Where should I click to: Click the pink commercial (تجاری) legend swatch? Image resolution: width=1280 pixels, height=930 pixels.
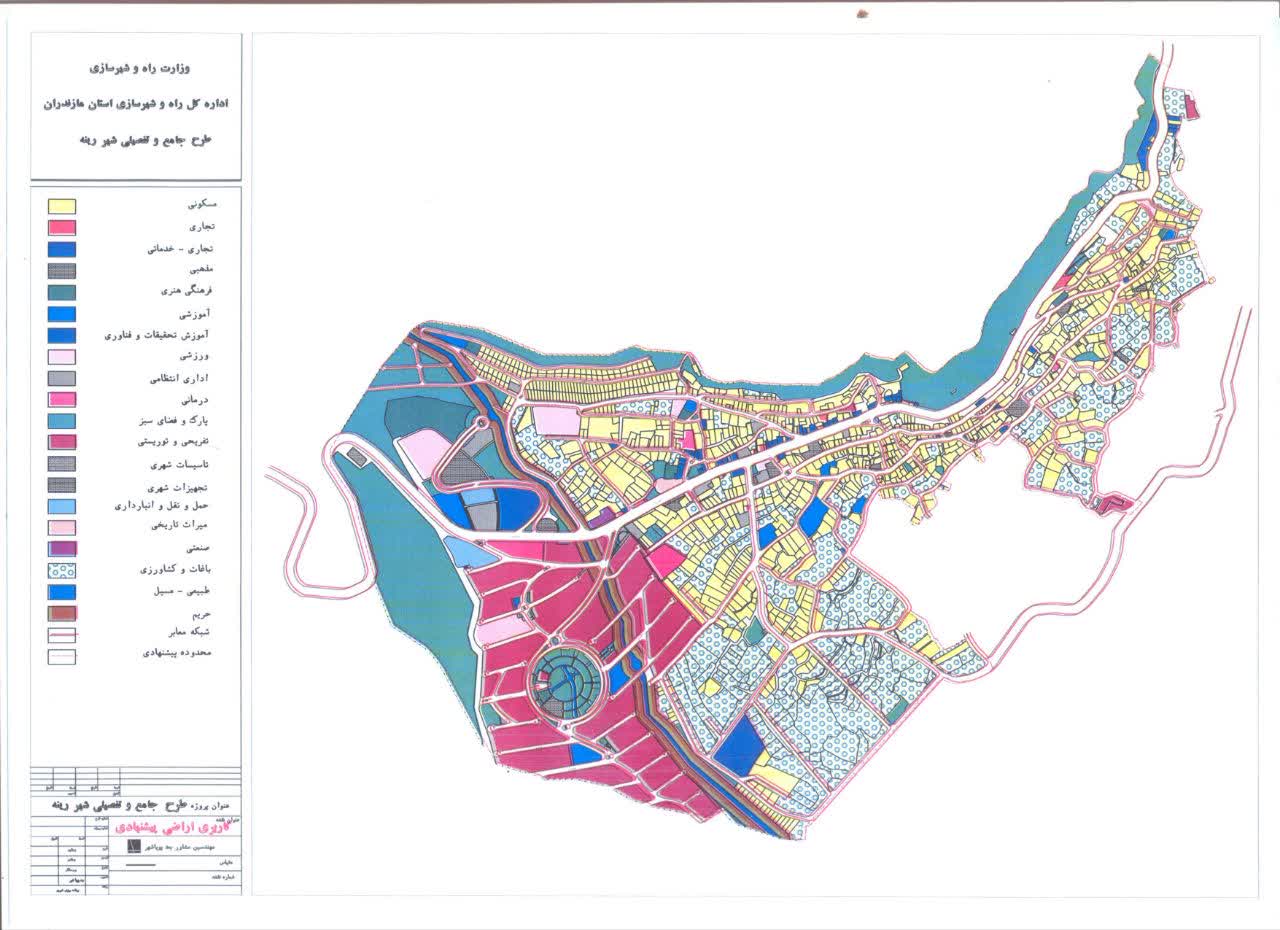coord(63,228)
